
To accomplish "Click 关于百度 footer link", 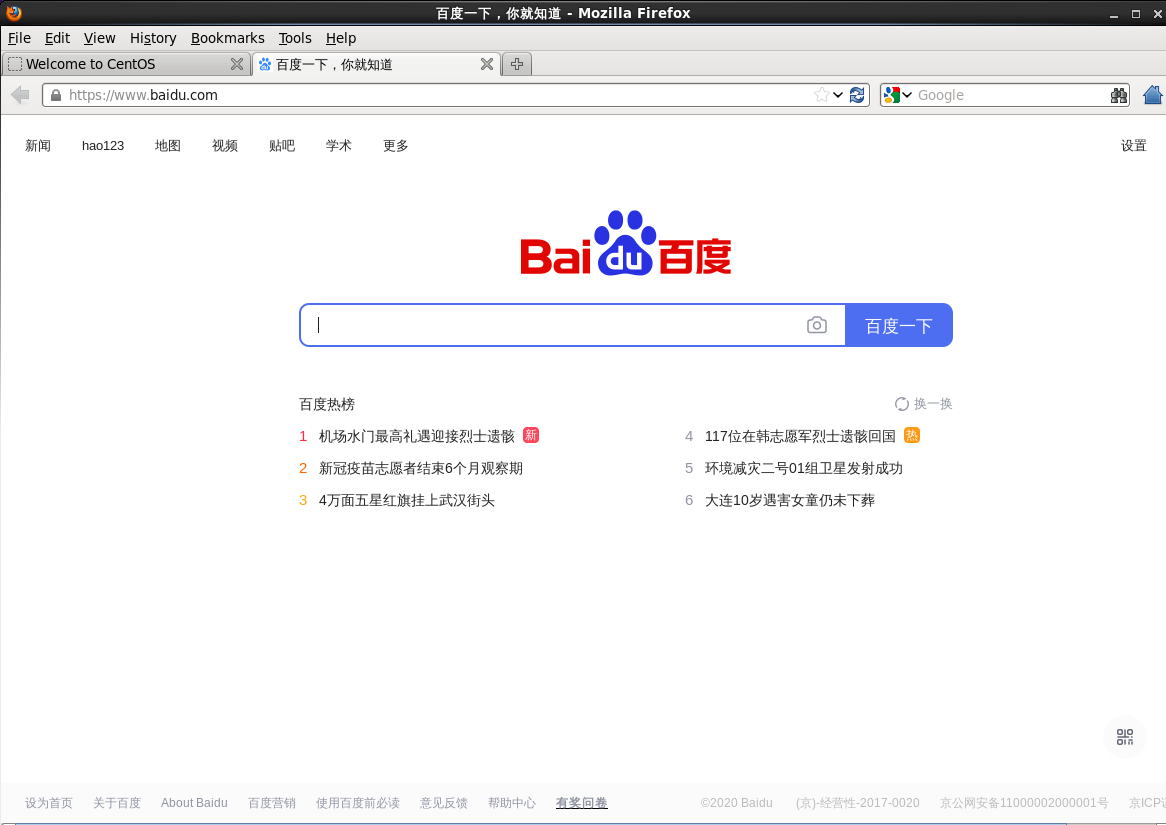I will (x=117, y=803).
